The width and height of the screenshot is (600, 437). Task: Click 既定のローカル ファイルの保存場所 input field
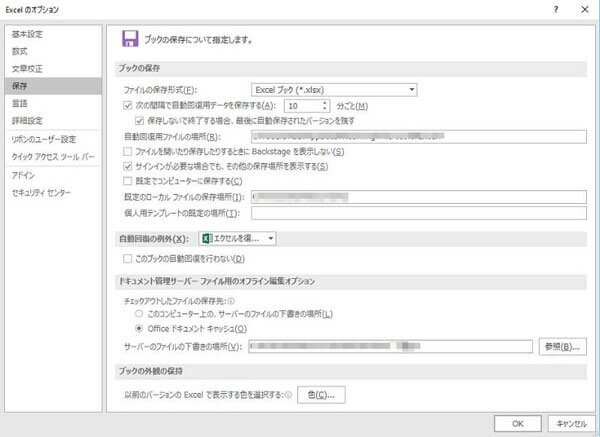[x=419, y=197]
